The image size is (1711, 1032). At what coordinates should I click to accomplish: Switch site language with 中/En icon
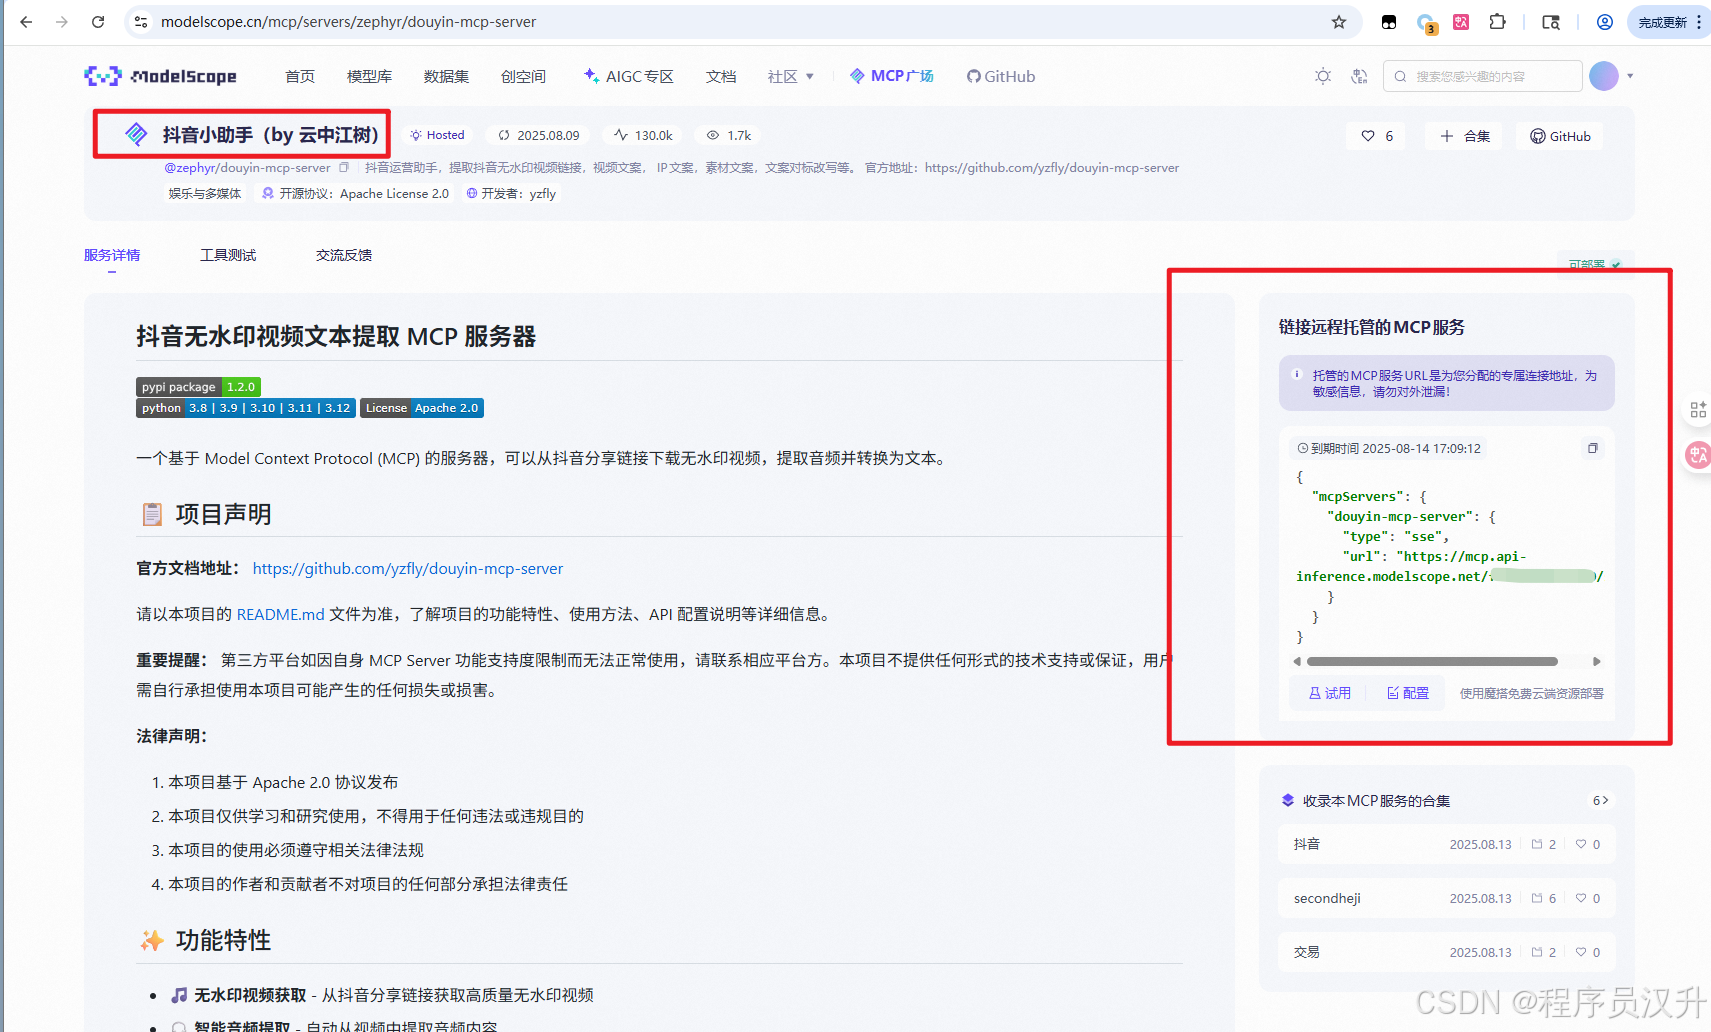(x=1359, y=76)
